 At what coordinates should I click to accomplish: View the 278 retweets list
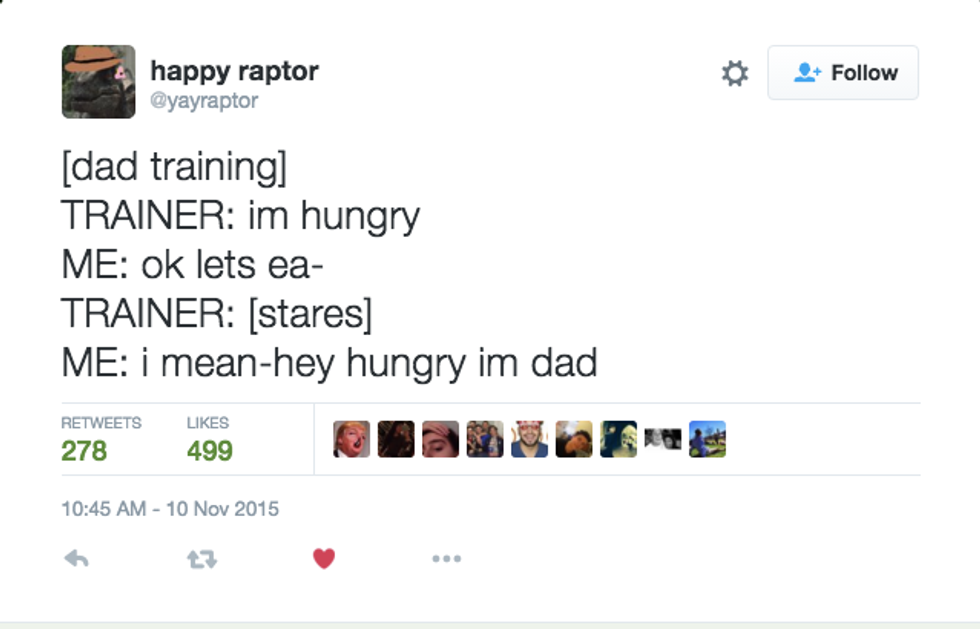point(84,450)
